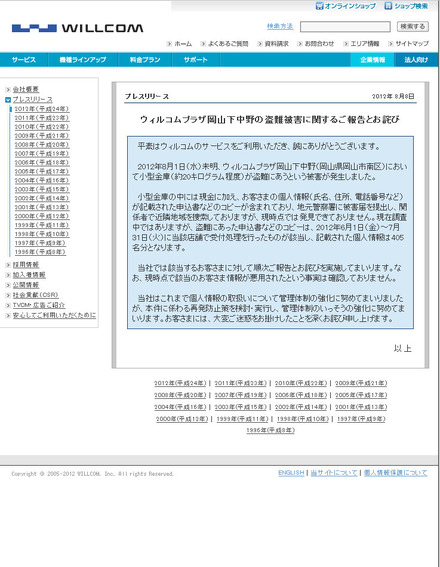Select 1996年(平成8年) in the sidebar
This screenshot has height=567, width=440.
(40, 252)
